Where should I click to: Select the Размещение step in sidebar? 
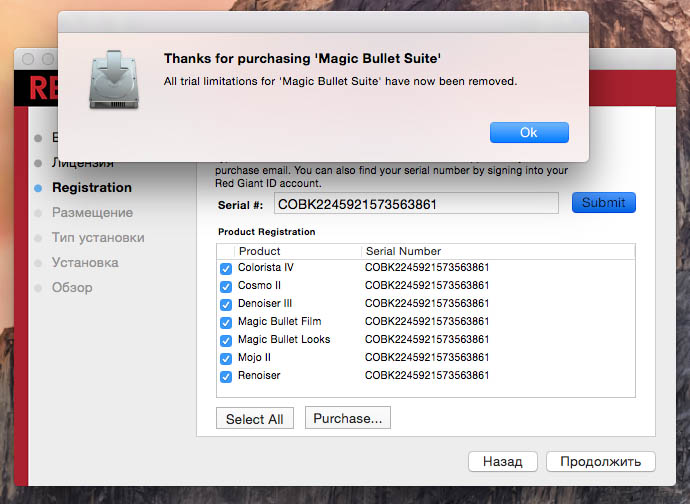point(92,213)
